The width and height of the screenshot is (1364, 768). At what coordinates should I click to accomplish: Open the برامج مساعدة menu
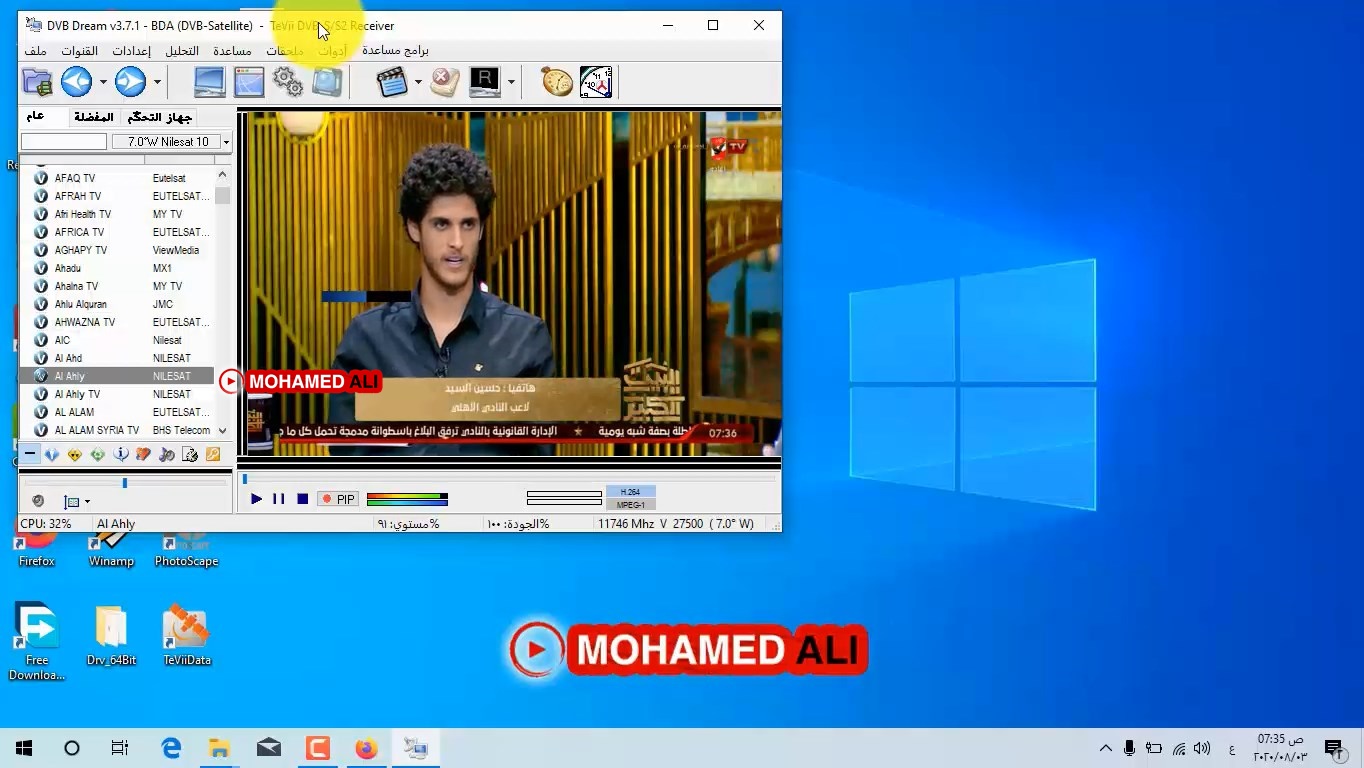point(395,51)
